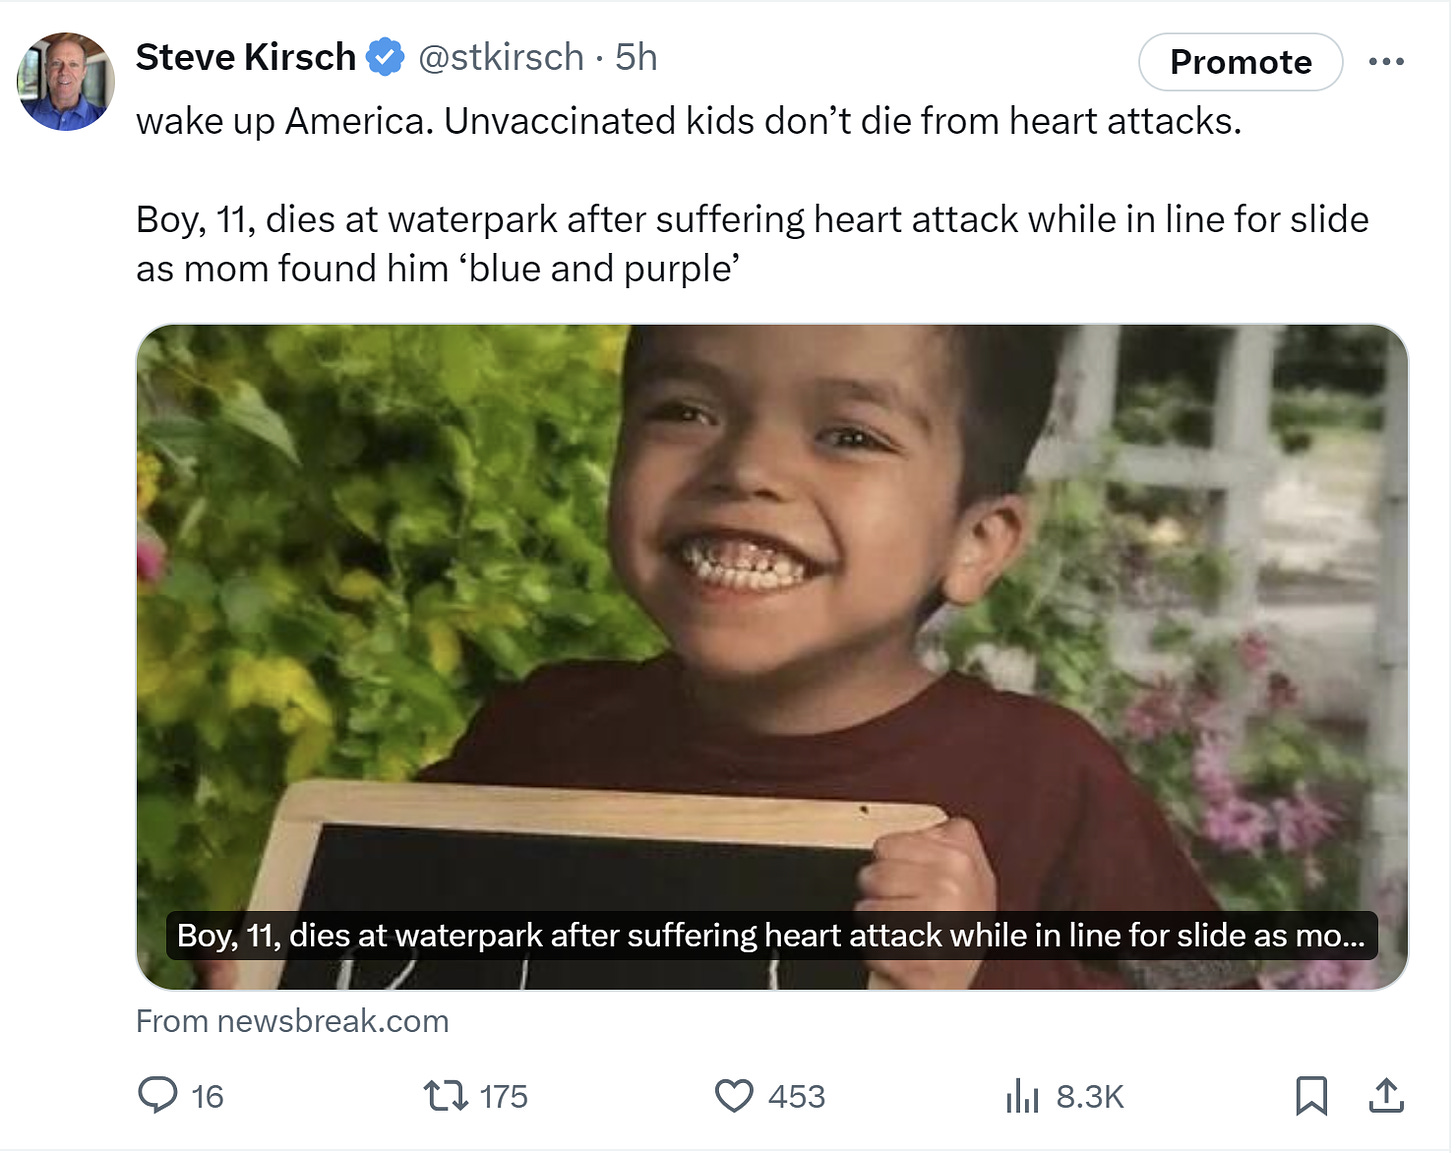Click the From newsbreak.com source link
The height and width of the screenshot is (1153, 1456).
coord(292,1021)
